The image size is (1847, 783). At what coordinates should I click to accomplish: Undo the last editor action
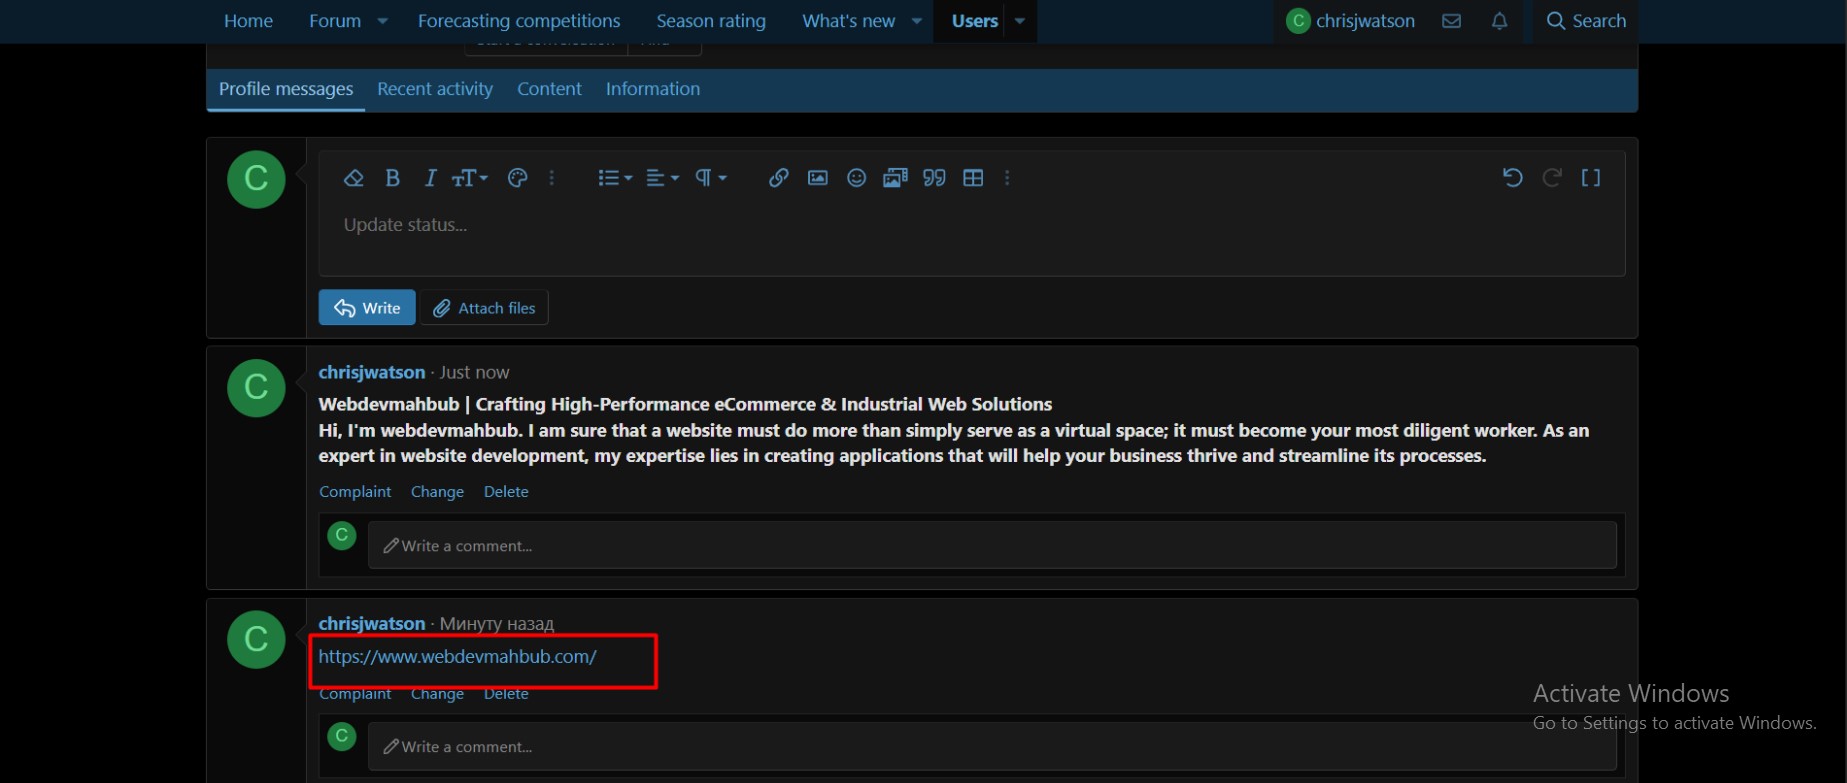(1512, 178)
